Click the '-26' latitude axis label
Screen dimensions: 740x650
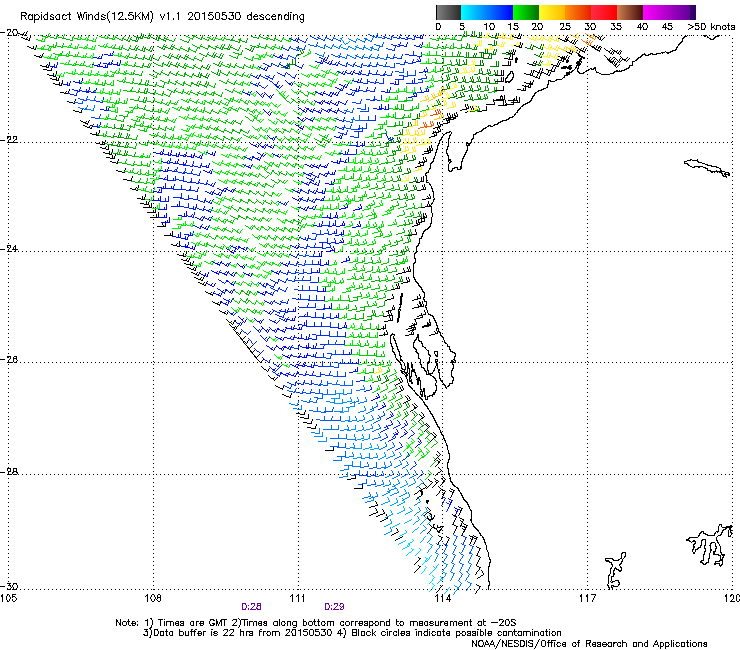coord(9,360)
